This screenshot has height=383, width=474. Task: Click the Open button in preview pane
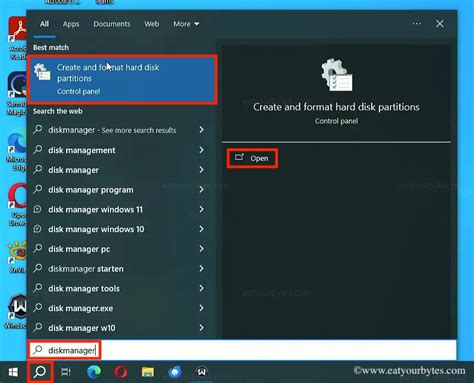(252, 158)
